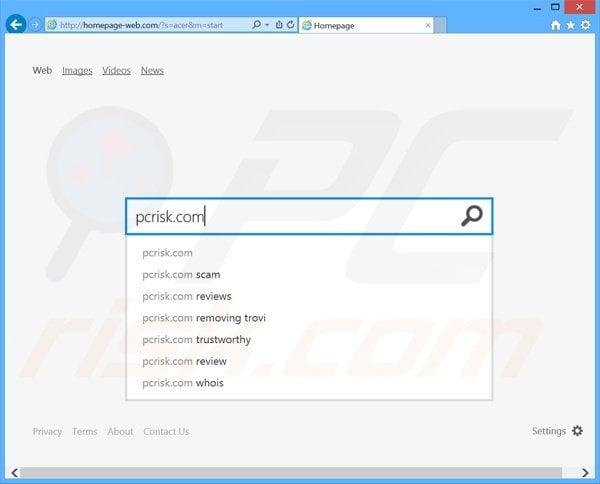Minimize the browser window
600x484 pixels.
pos(538,8)
